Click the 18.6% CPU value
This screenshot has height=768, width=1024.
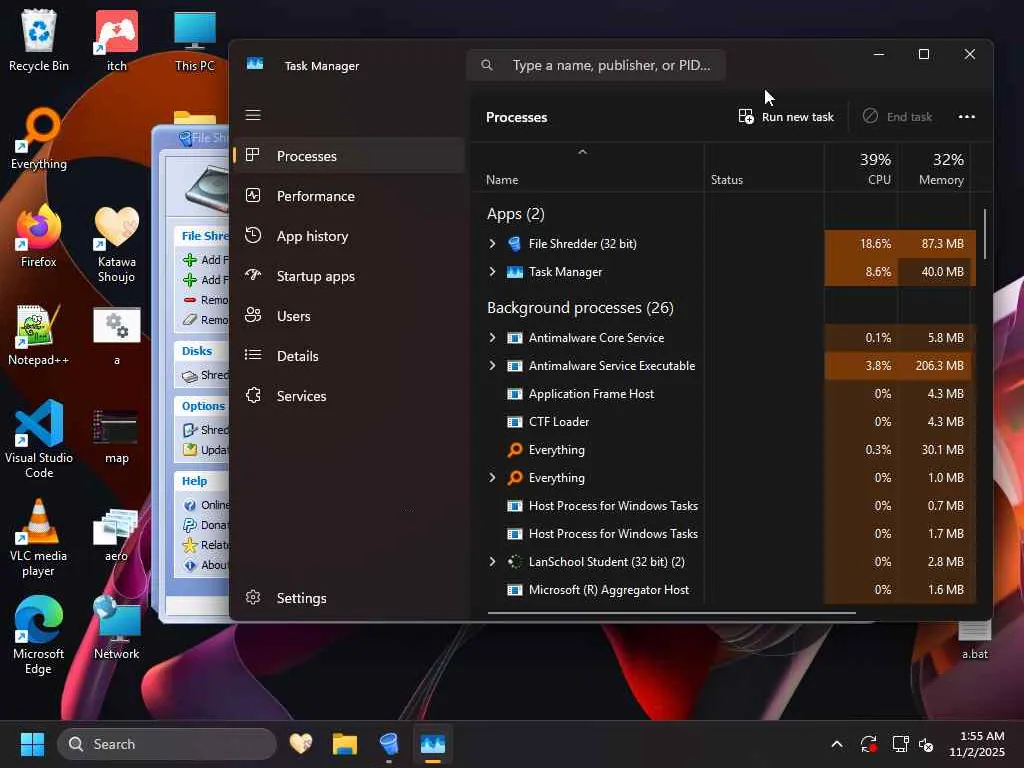click(875, 244)
